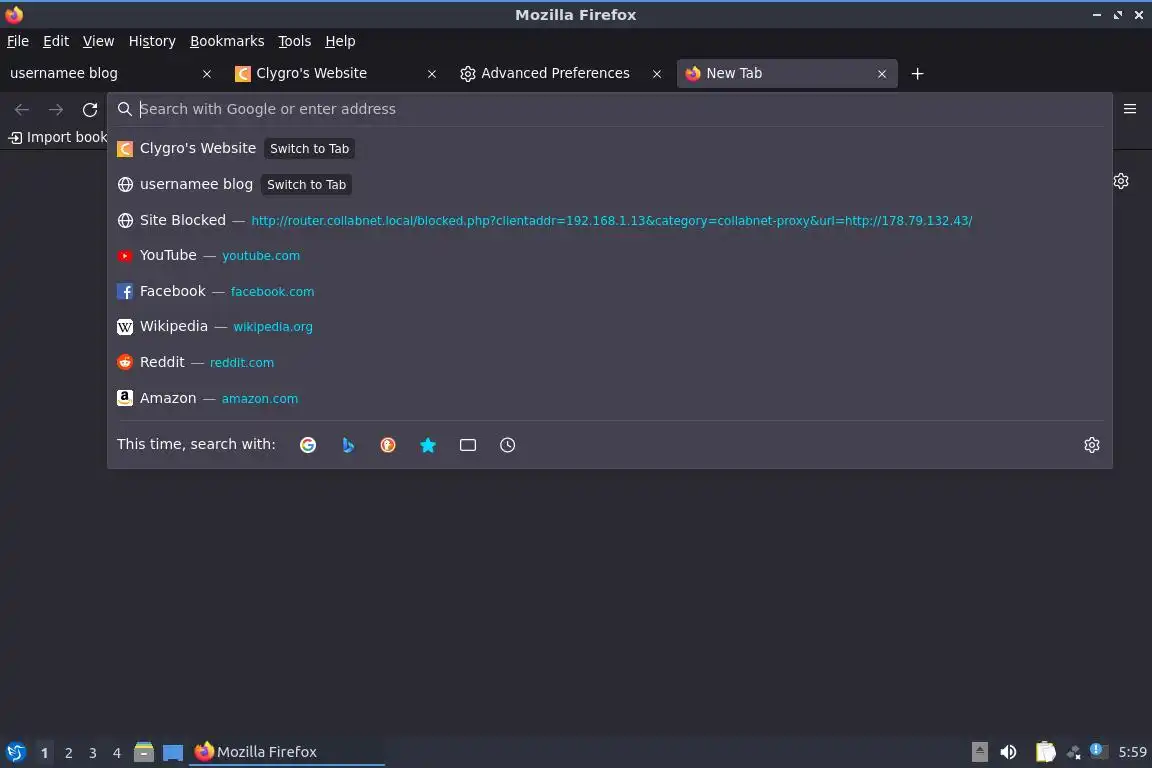Image resolution: width=1152 pixels, height=768 pixels.
Task: Switch to workspace 3 in taskbar
Action: [x=93, y=753]
